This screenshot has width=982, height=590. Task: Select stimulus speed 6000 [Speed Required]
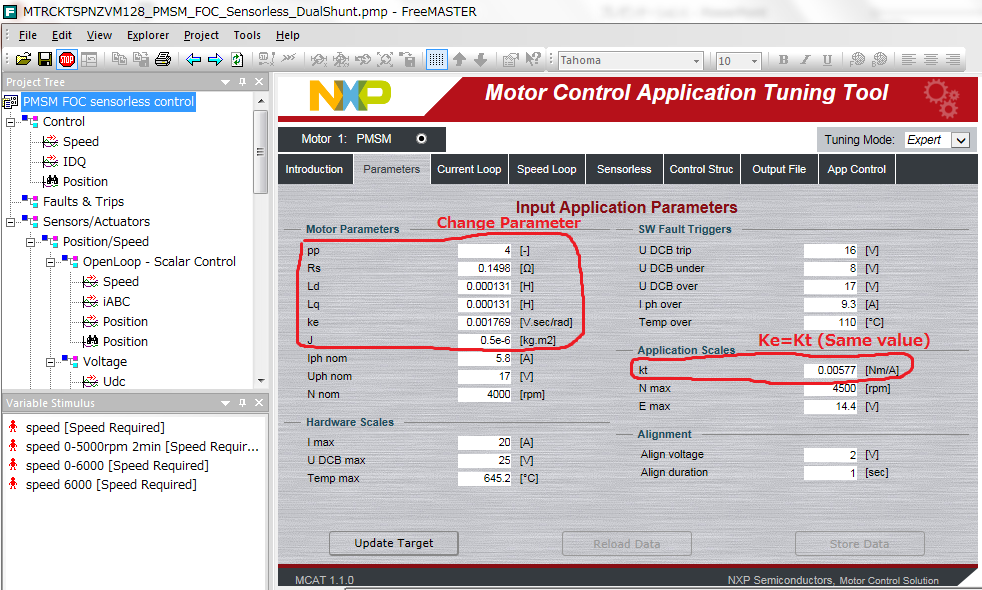pyautogui.click(x=111, y=485)
